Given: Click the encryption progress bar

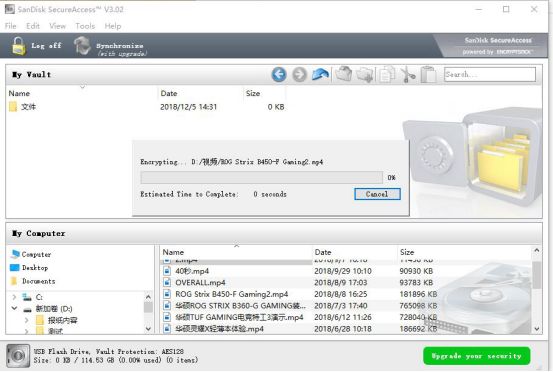Looking at the screenshot, I should click(261, 177).
